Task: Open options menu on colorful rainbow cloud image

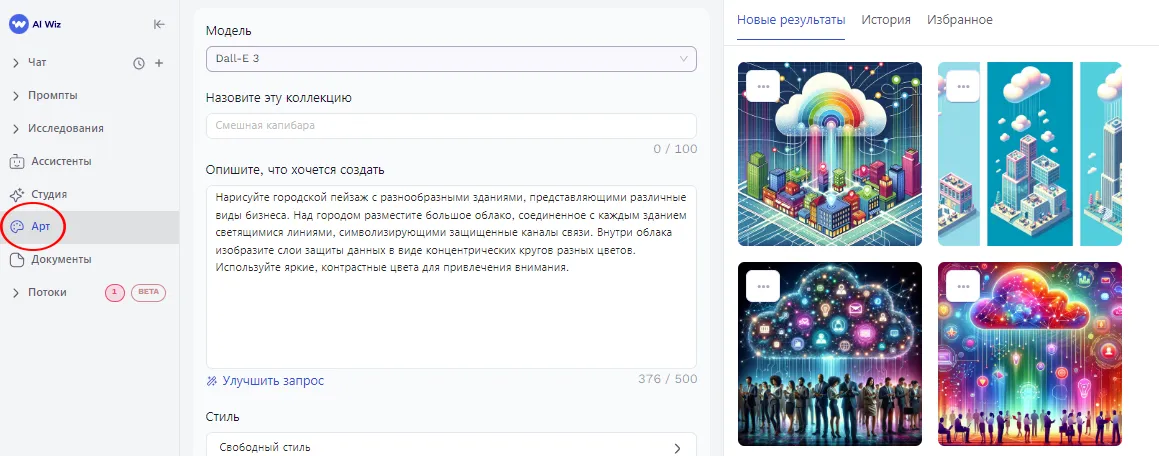Action: pos(963,286)
